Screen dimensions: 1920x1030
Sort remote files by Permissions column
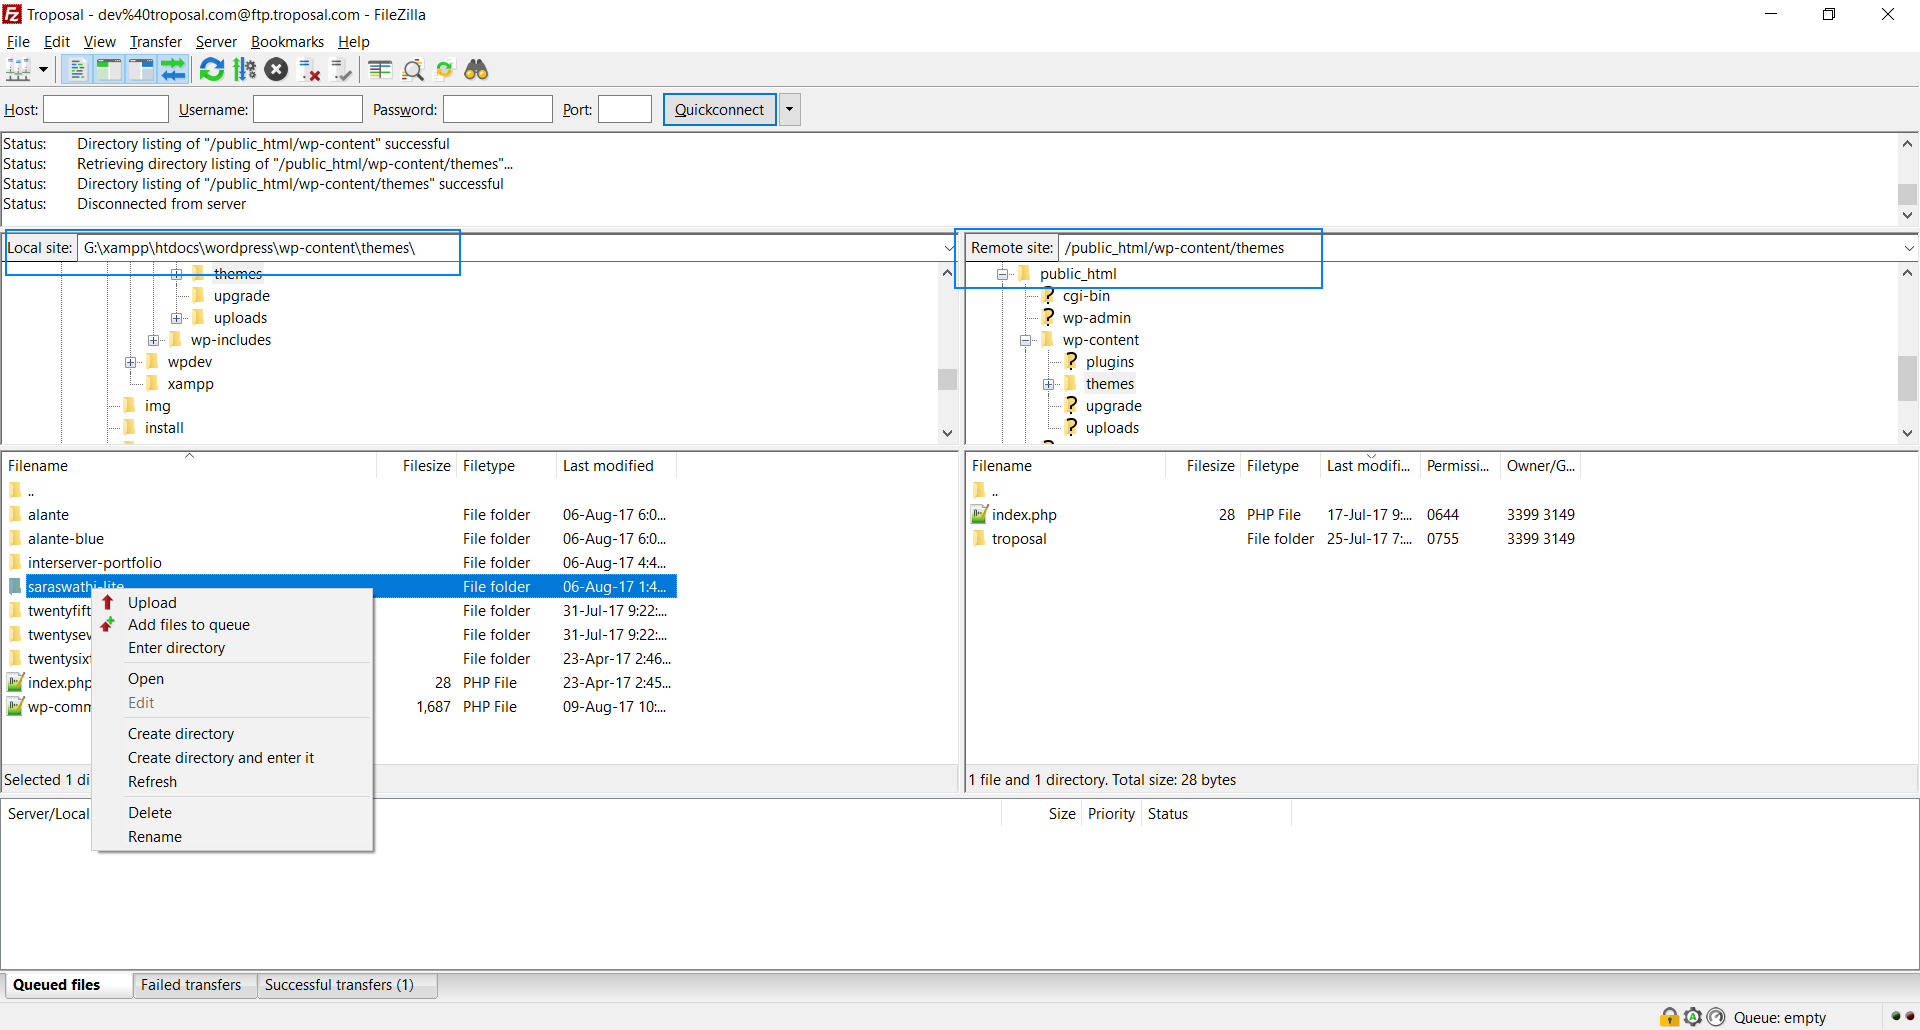1458,465
